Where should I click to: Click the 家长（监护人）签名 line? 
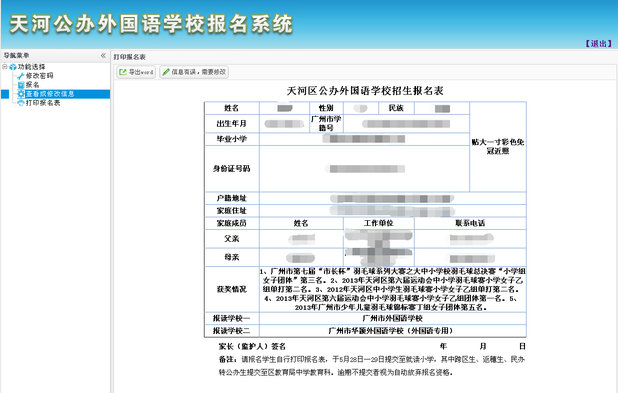tap(252, 346)
